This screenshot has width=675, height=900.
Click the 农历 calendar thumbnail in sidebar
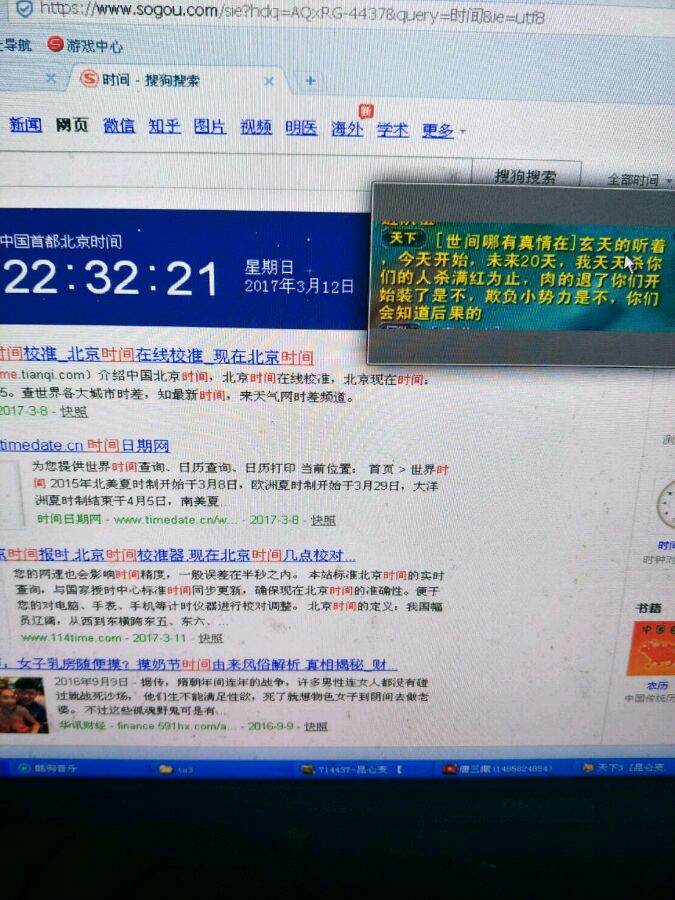[652, 649]
